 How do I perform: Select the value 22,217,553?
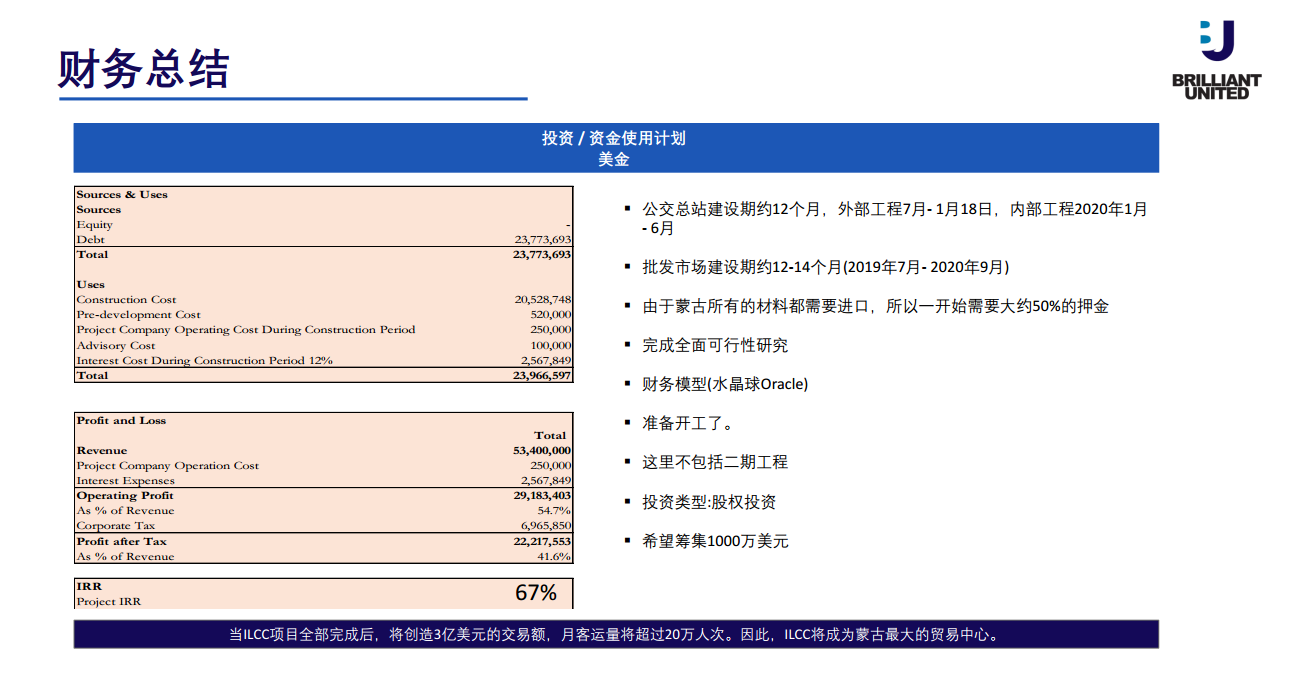[x=542, y=541]
